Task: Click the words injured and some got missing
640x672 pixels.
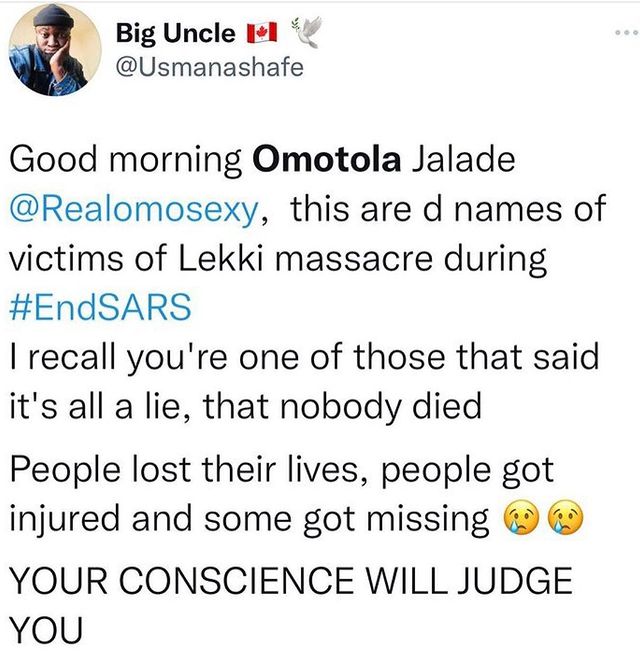Action: (x=247, y=520)
